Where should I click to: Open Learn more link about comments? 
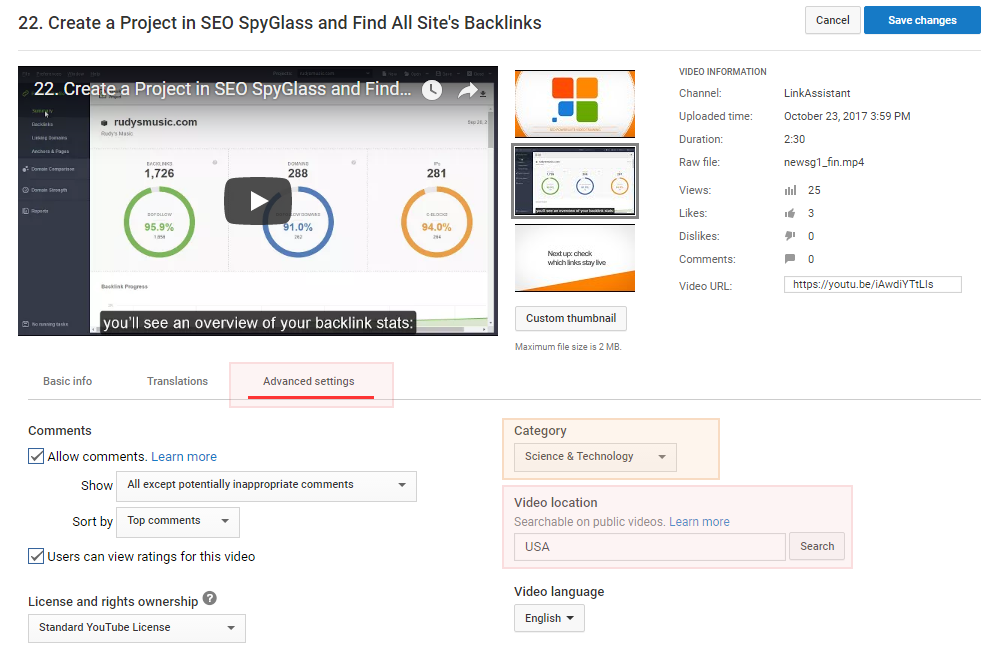[x=184, y=456]
